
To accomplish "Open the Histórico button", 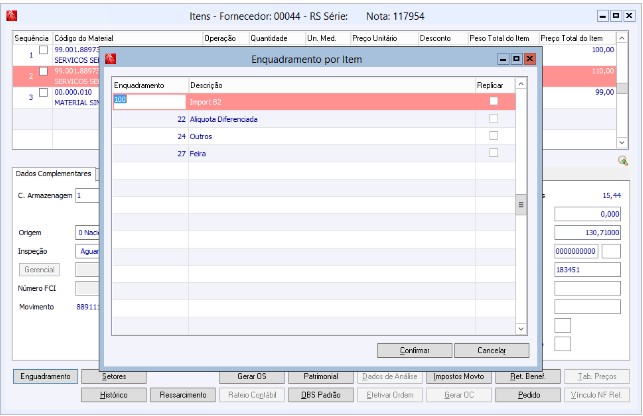I will click(114, 395).
